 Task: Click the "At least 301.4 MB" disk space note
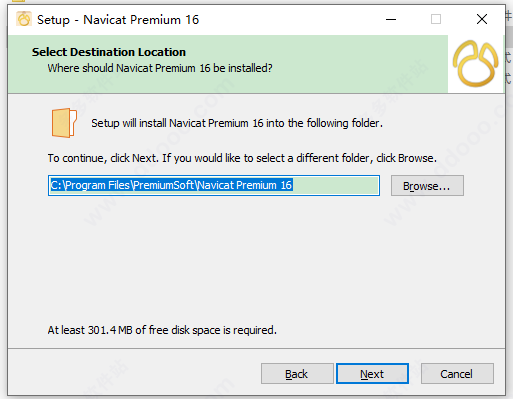(162, 330)
